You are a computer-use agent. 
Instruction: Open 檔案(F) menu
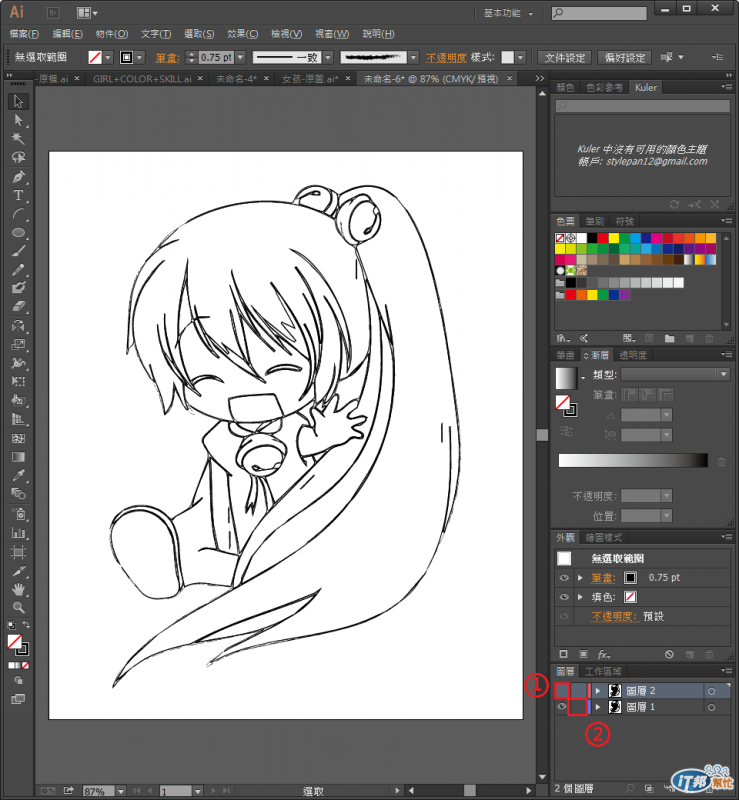pyautogui.click(x=24, y=34)
